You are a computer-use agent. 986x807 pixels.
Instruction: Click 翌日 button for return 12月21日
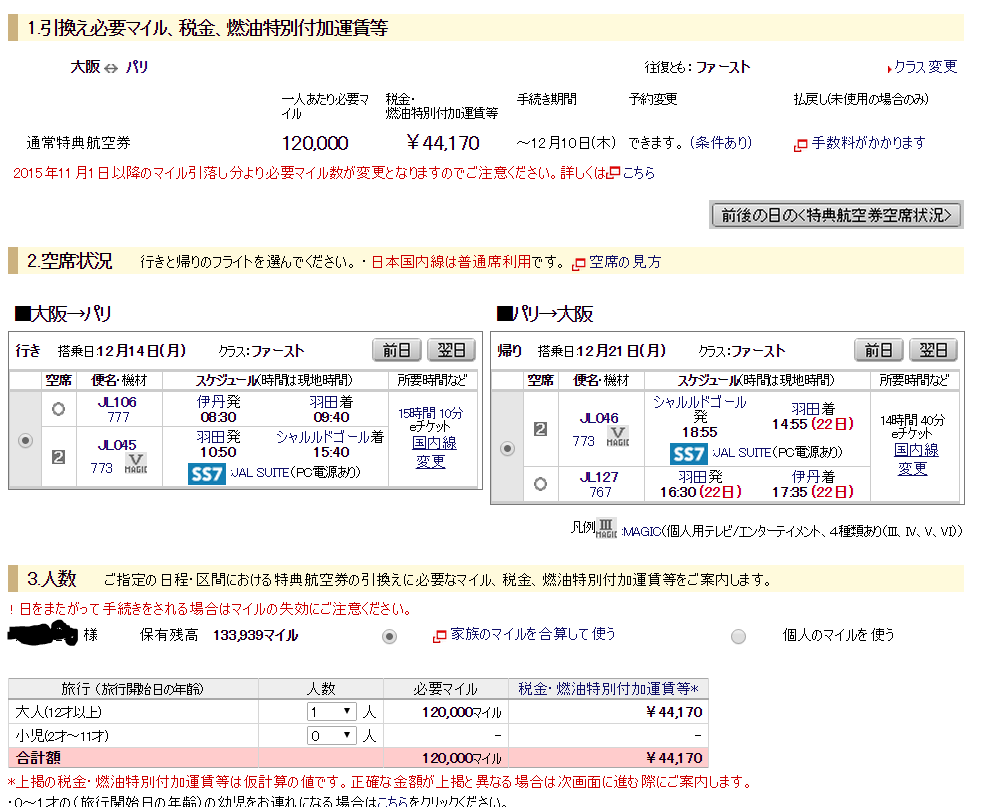pyautogui.click(x=933, y=350)
